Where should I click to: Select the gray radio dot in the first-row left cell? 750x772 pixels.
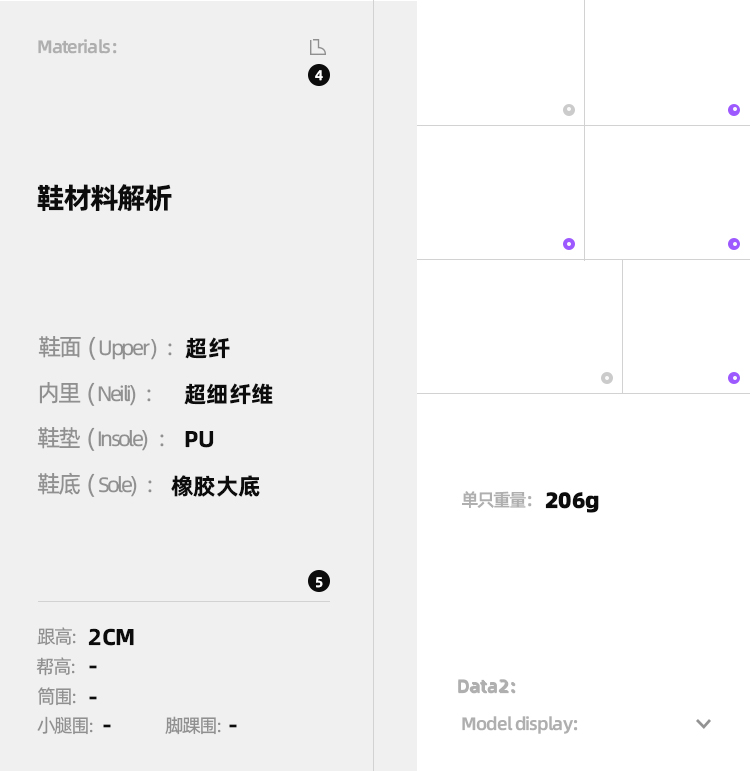[x=569, y=110]
